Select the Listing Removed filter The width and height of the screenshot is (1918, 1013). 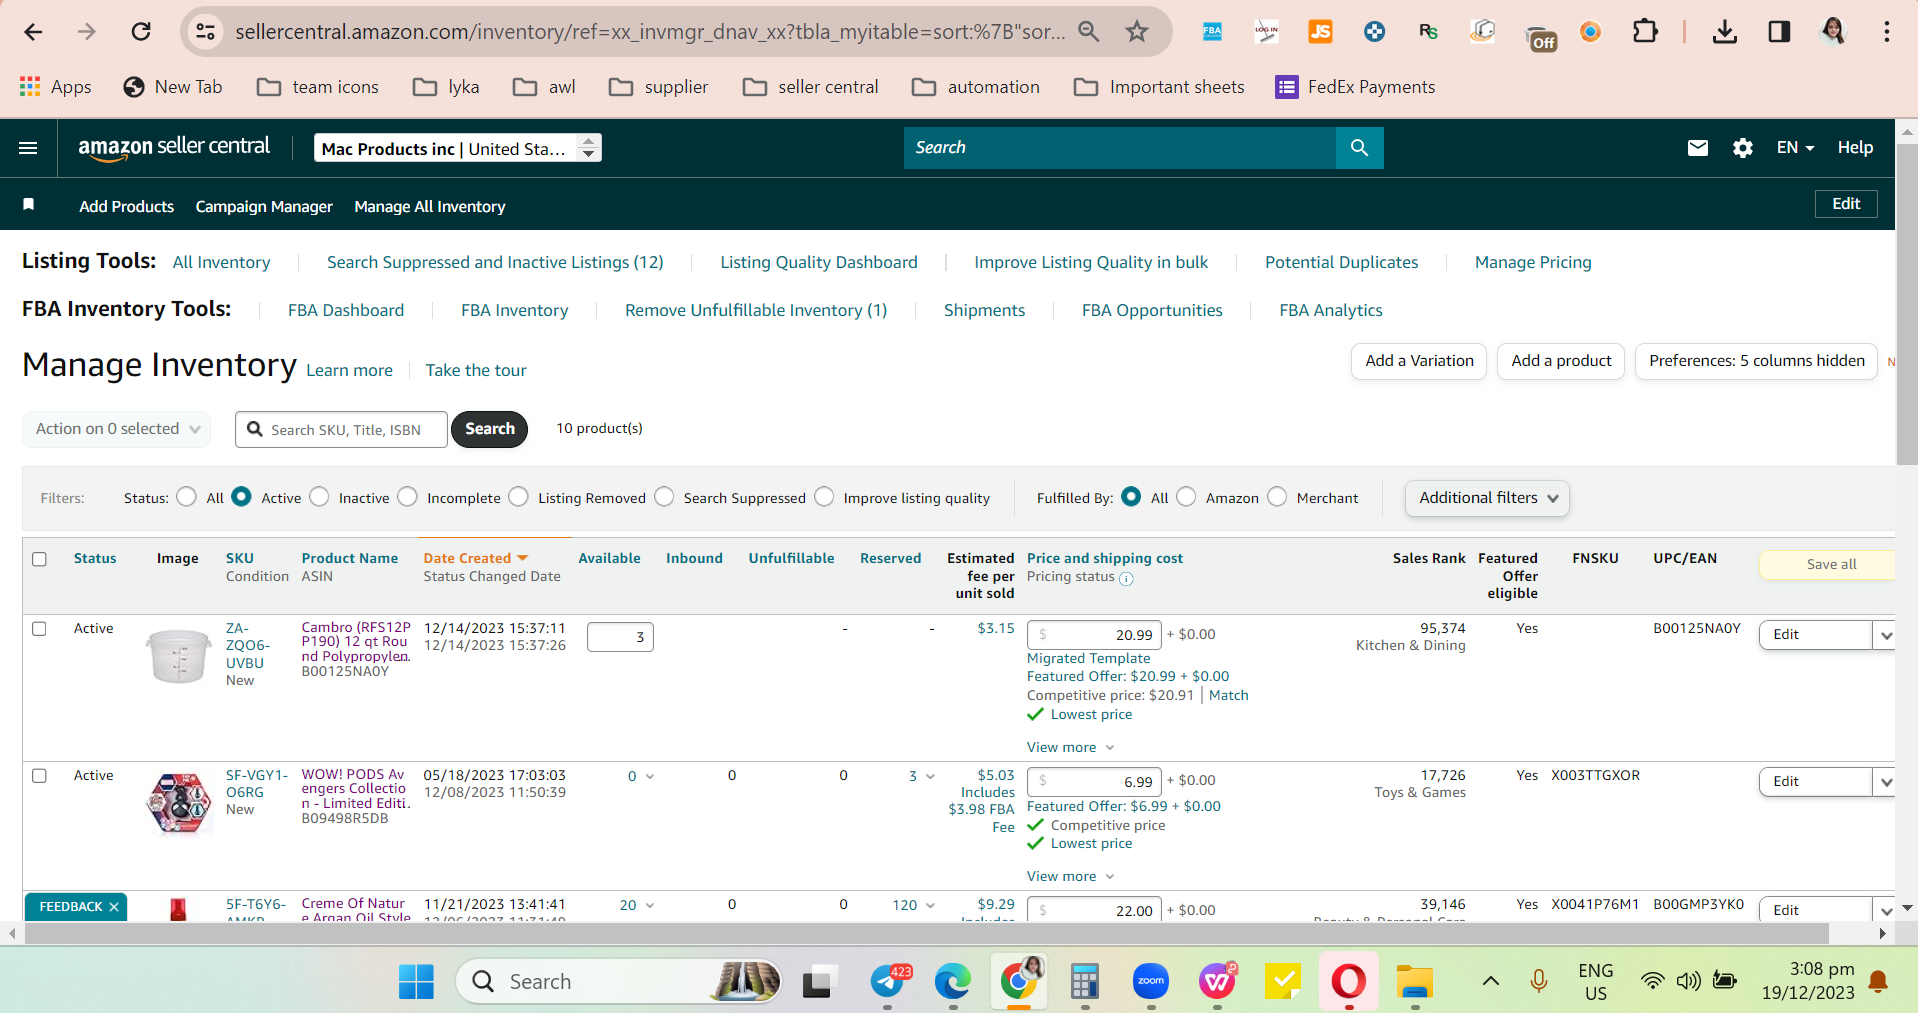click(518, 497)
